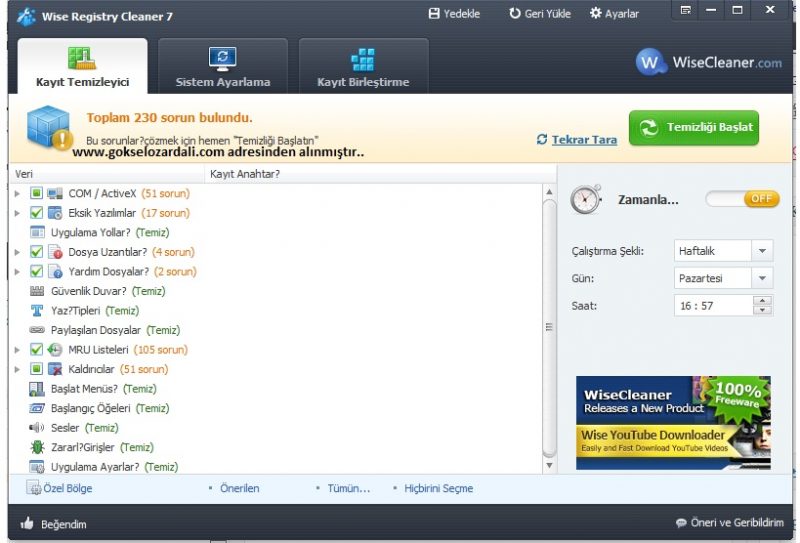Increase the Saat time with up arrow
Image resolution: width=800 pixels, height=543 pixels.
point(762,301)
